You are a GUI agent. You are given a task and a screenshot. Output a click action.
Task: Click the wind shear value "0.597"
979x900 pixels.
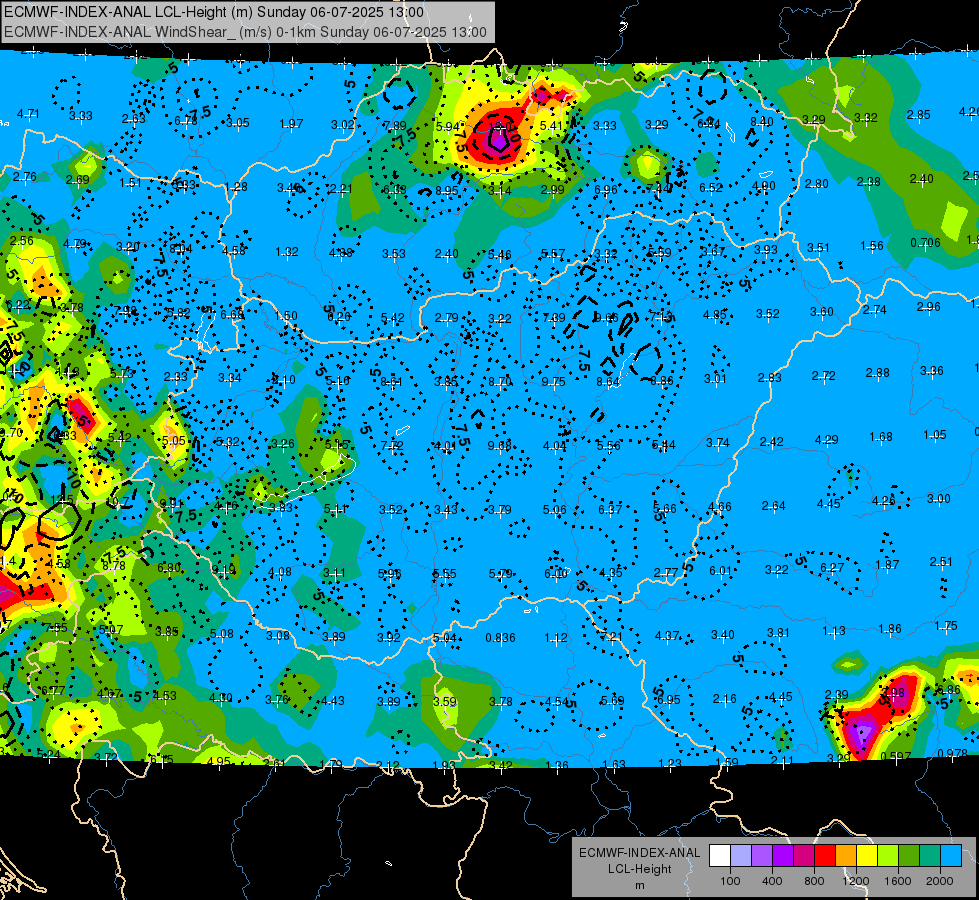tap(896, 756)
